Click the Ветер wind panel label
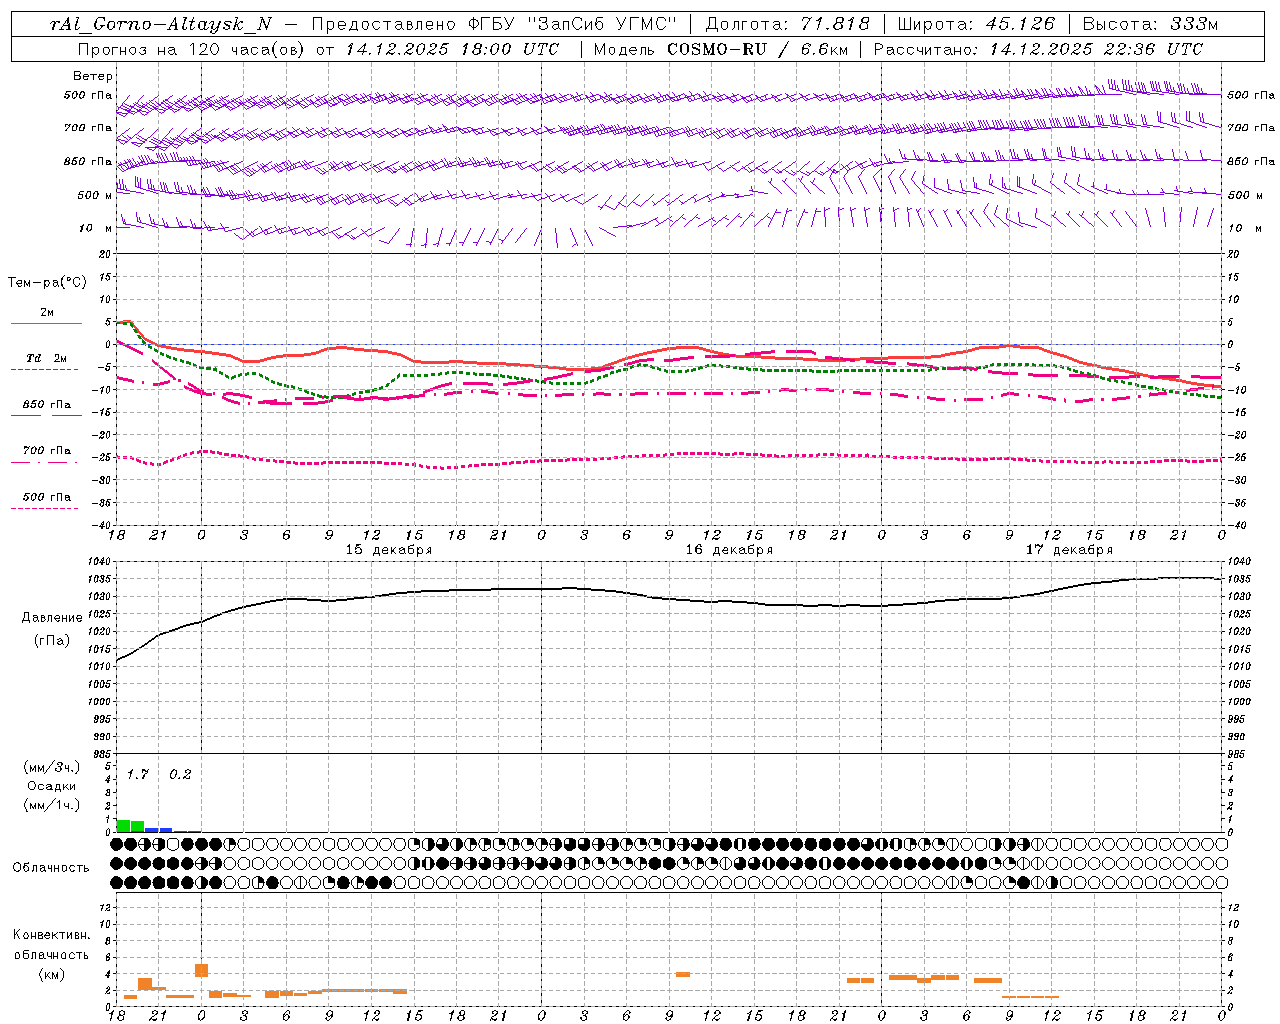Image resolution: width=1280 pixels, height=1024 pixels. pos(93,76)
